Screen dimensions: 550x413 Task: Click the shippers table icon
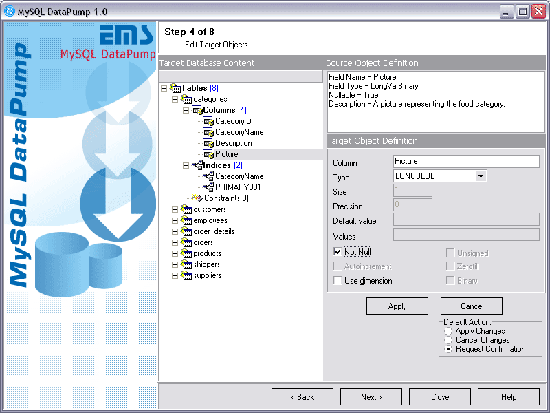[x=186, y=264]
